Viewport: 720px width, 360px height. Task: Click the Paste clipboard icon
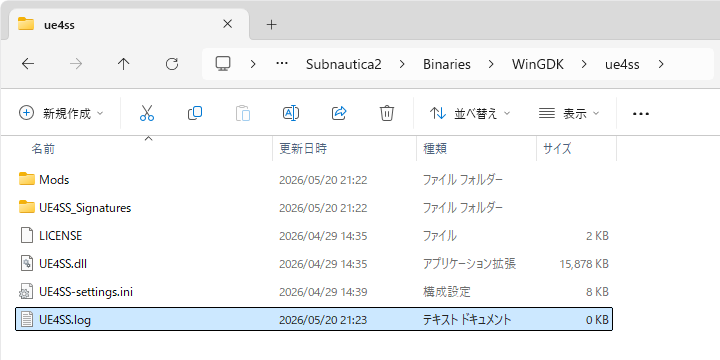pyautogui.click(x=243, y=113)
